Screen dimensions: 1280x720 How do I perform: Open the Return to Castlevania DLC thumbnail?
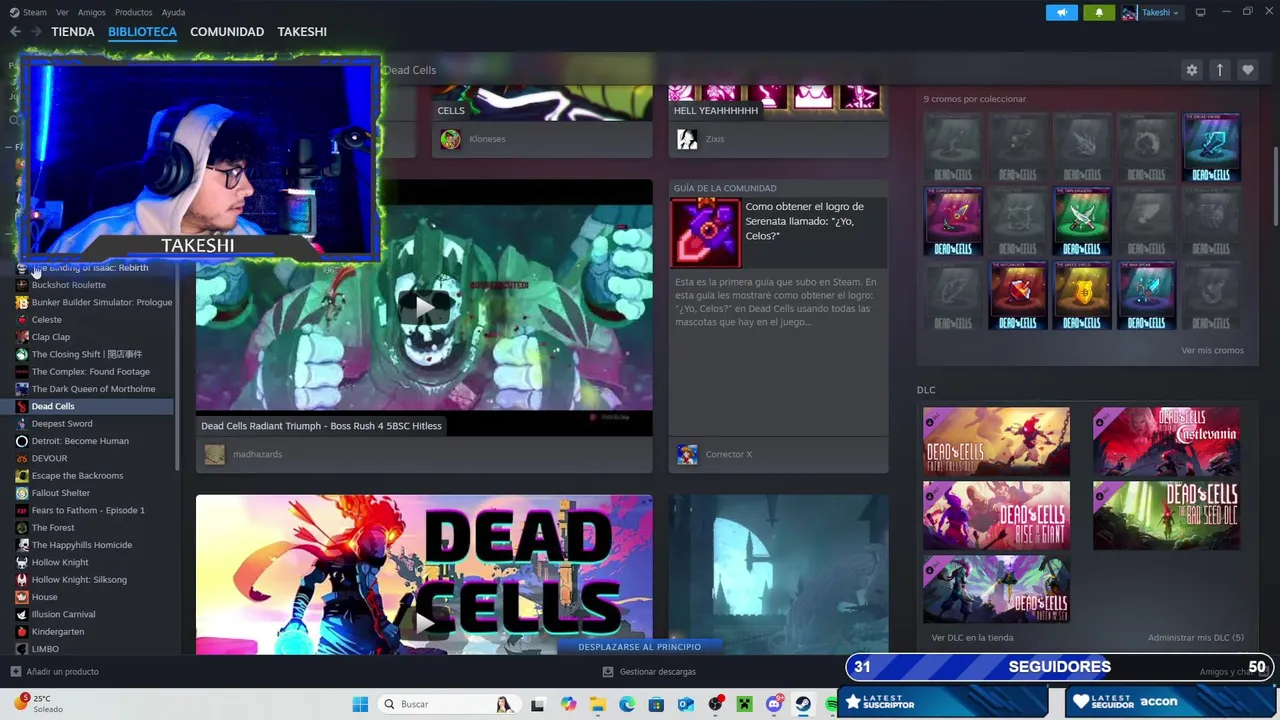tap(1166, 441)
